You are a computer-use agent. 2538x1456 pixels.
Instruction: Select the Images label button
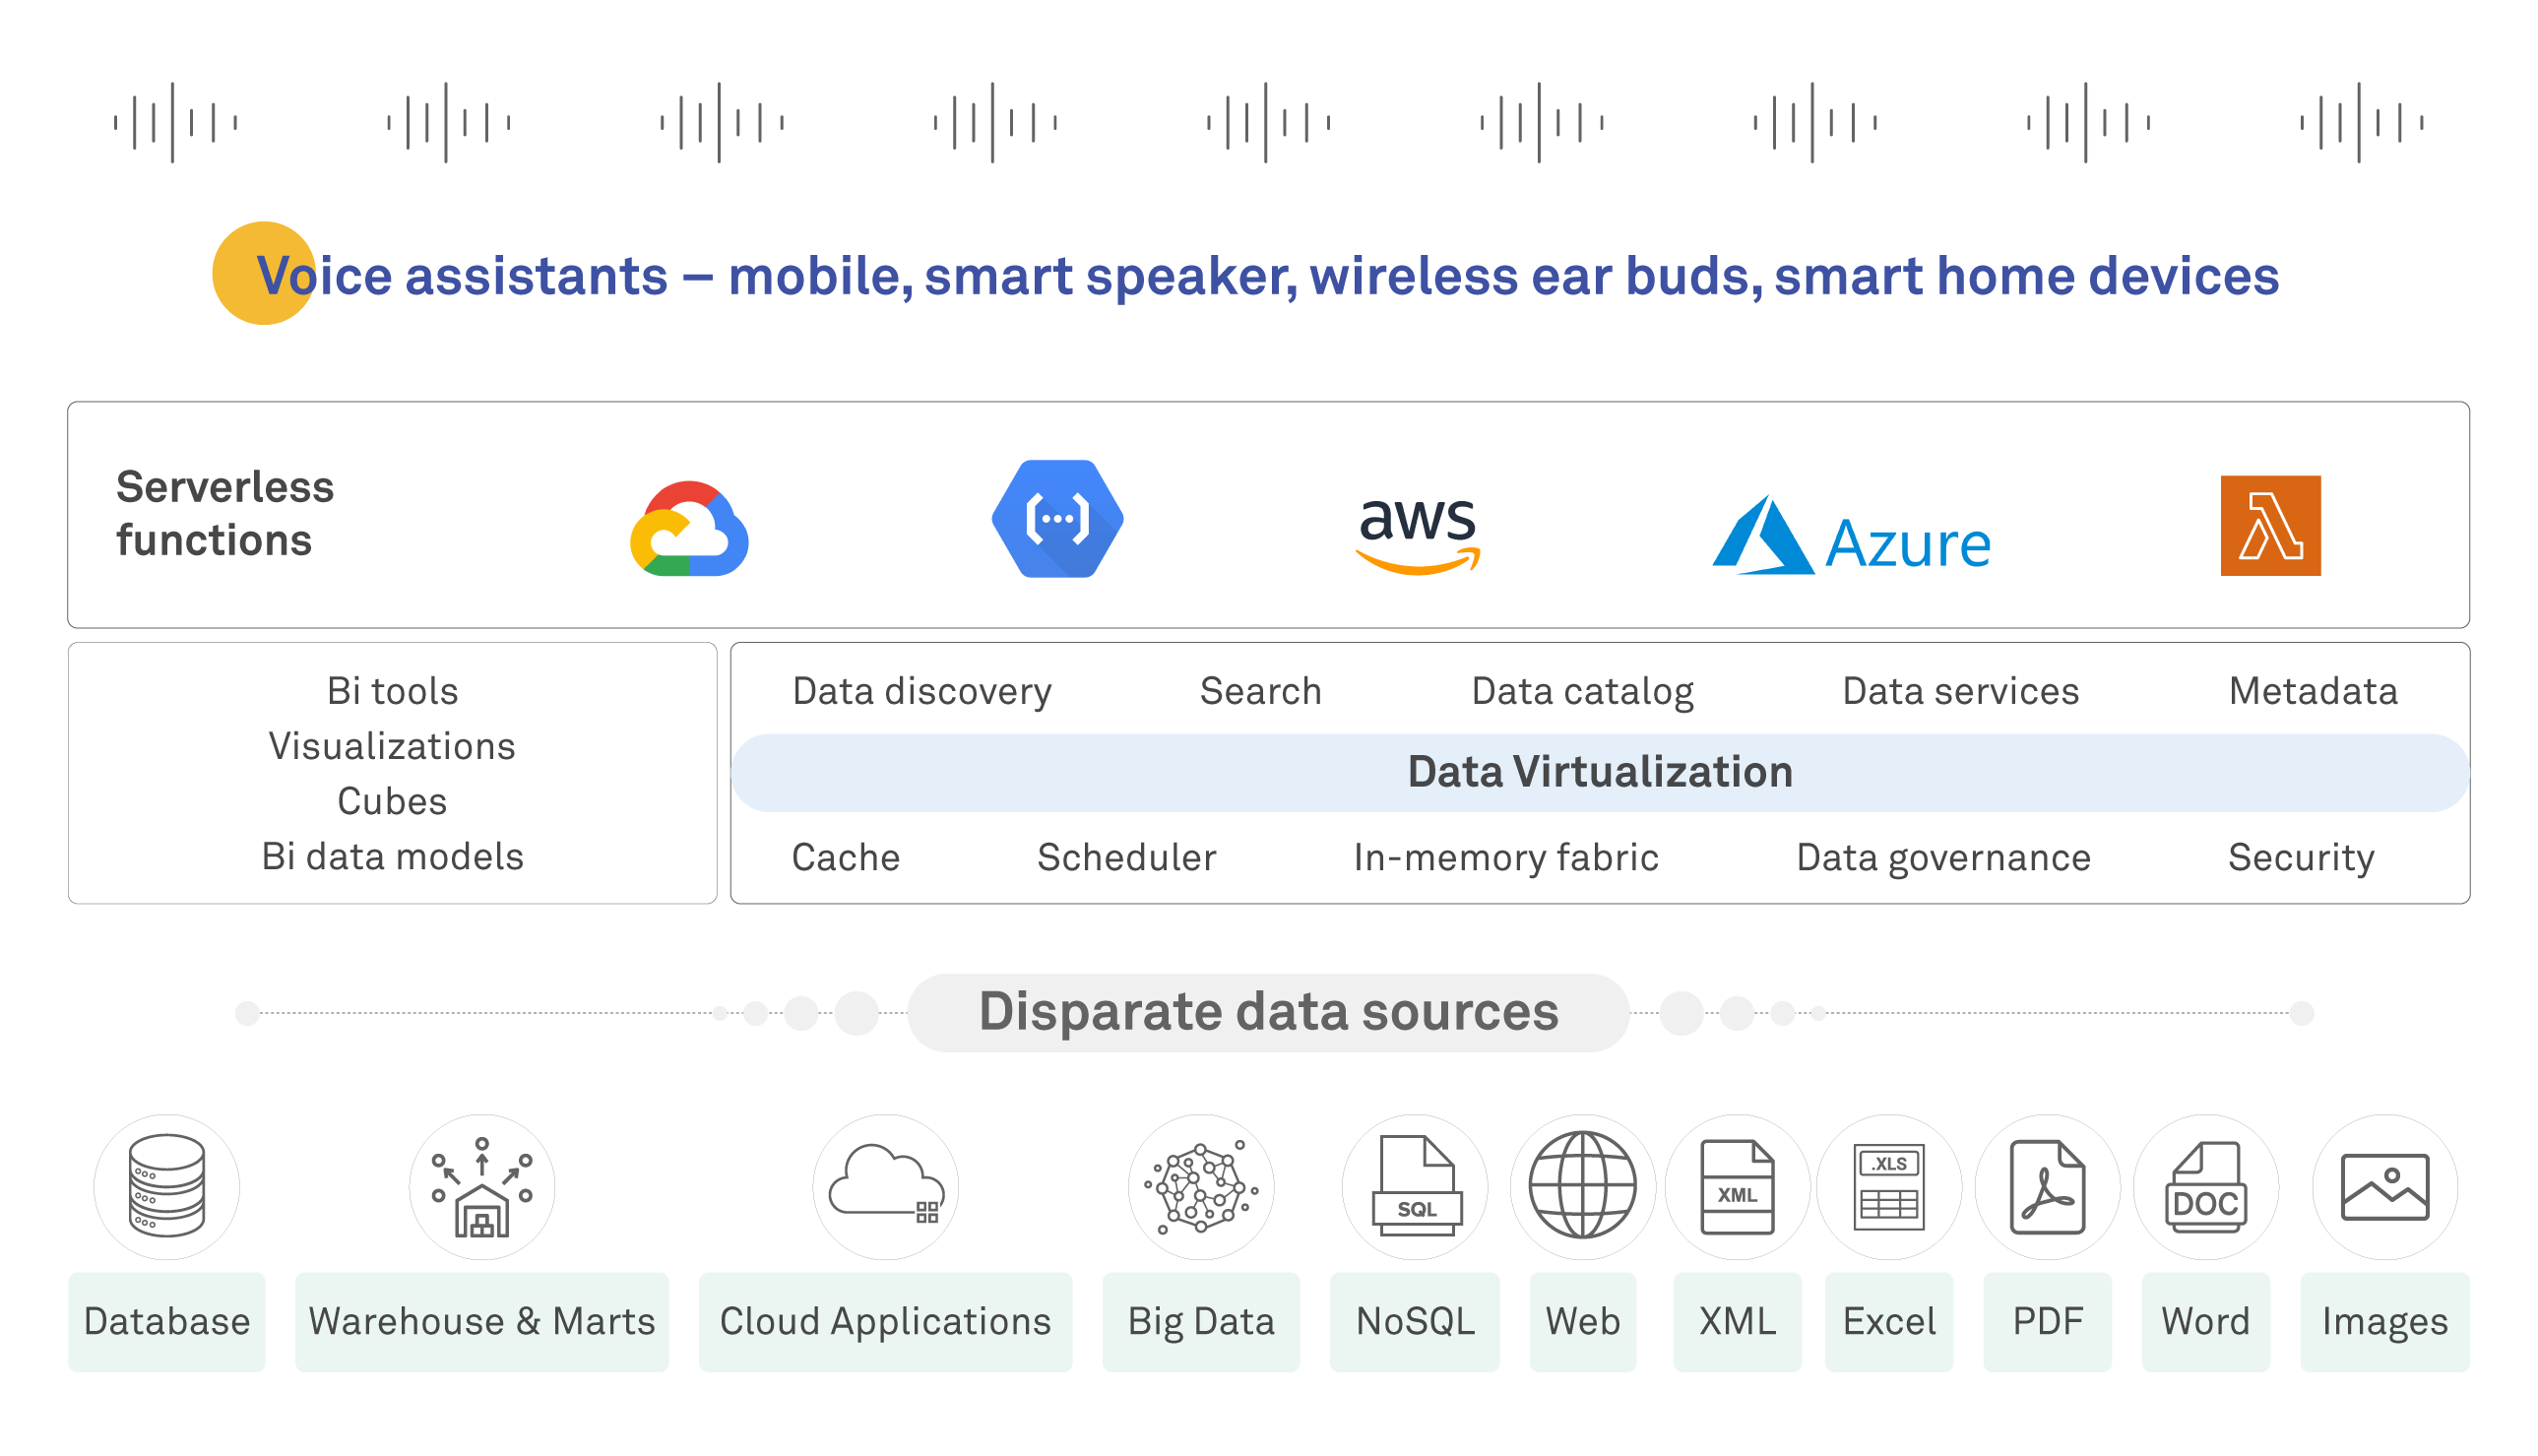tap(2384, 1321)
